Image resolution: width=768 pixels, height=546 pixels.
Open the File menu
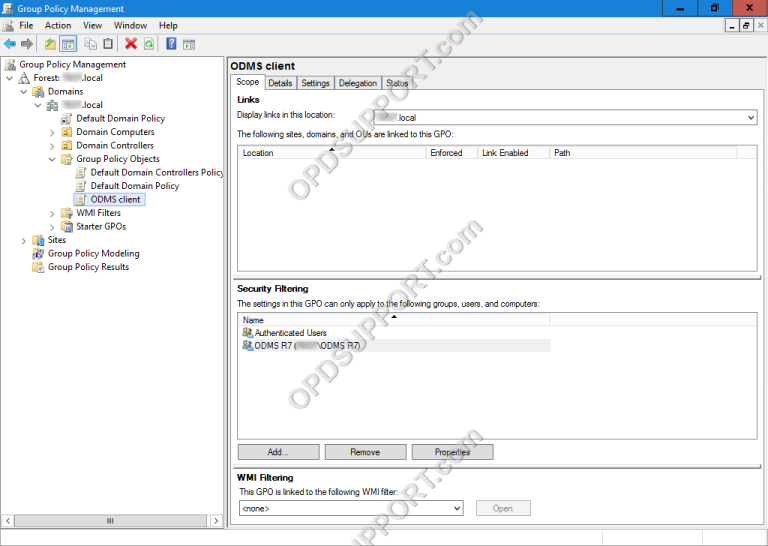point(26,25)
